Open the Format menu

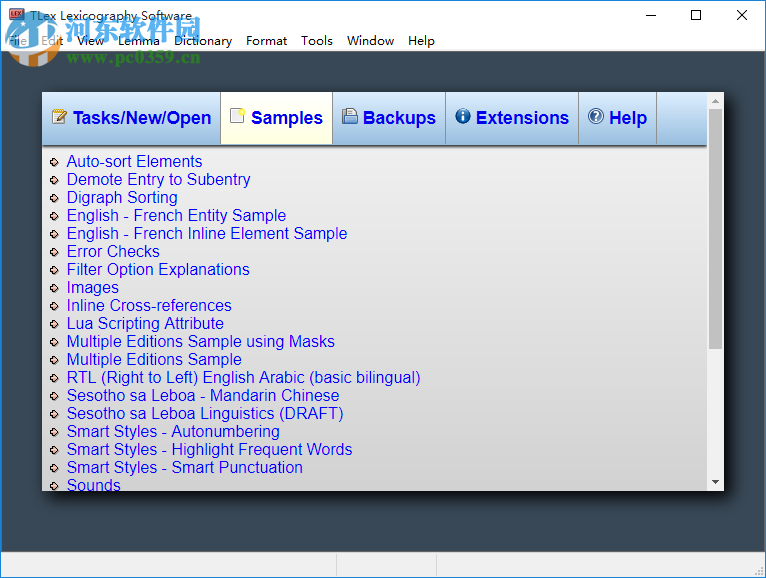(x=266, y=41)
